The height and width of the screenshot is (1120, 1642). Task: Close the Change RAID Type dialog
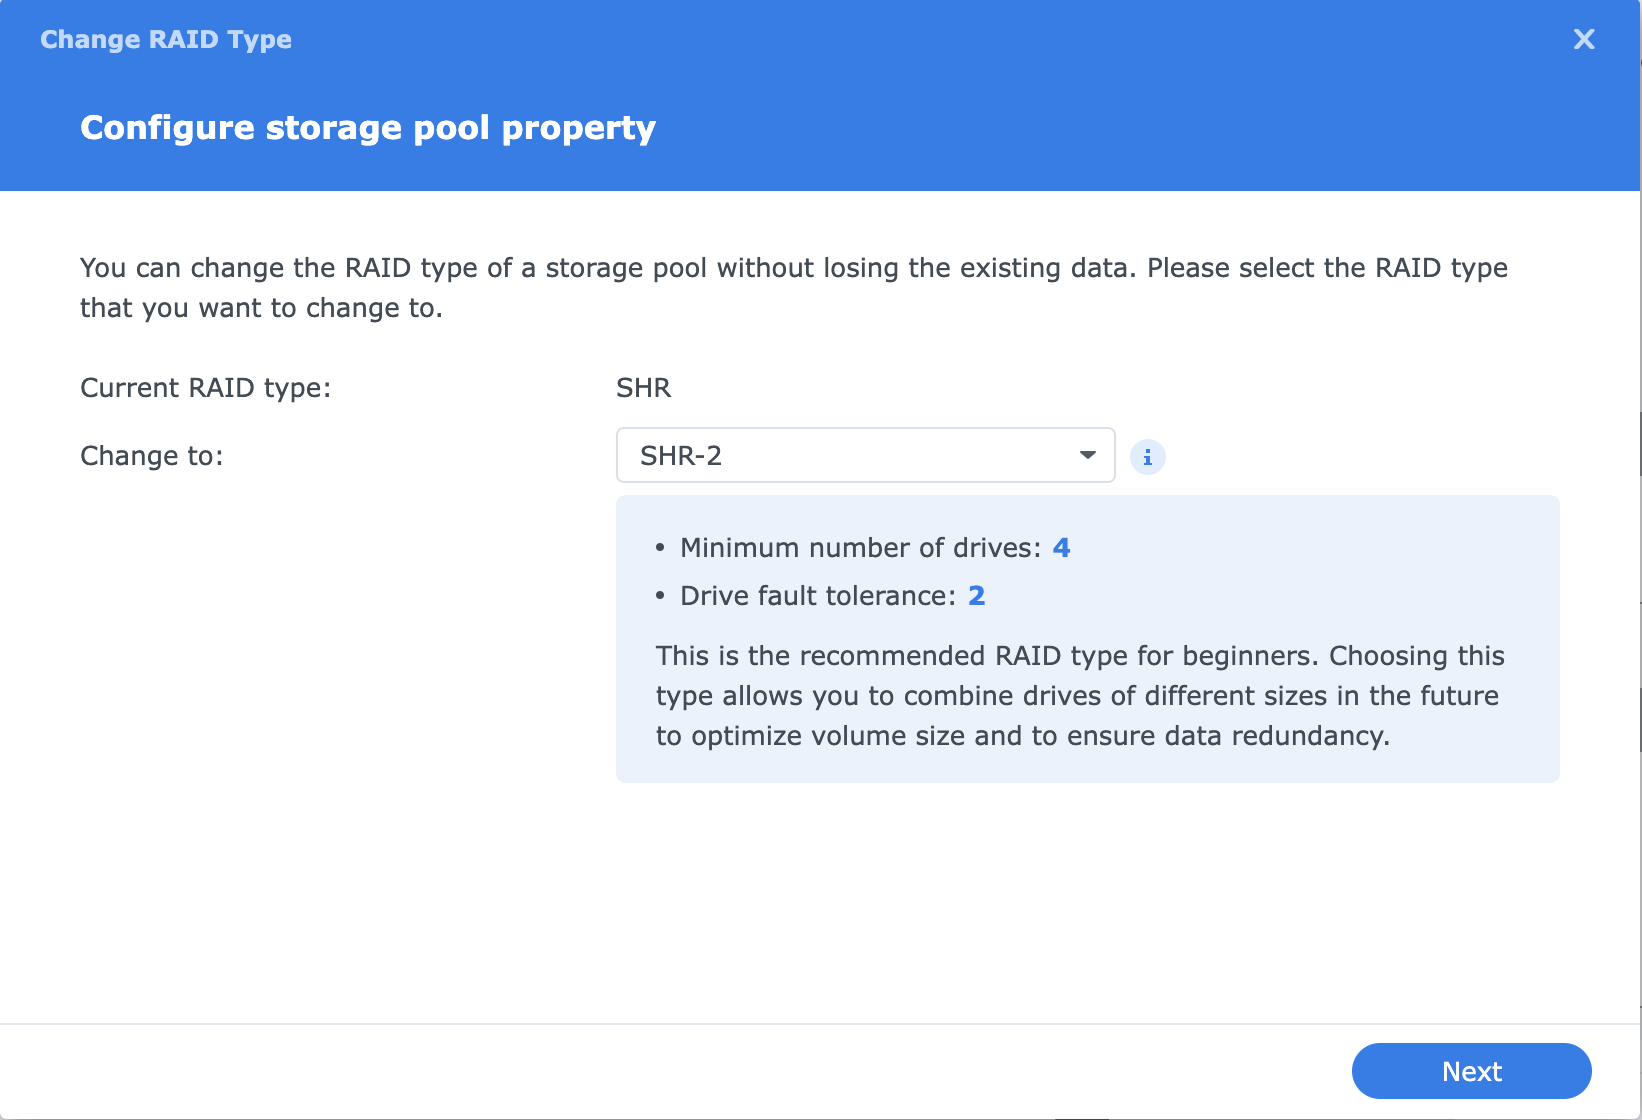pyautogui.click(x=1583, y=39)
